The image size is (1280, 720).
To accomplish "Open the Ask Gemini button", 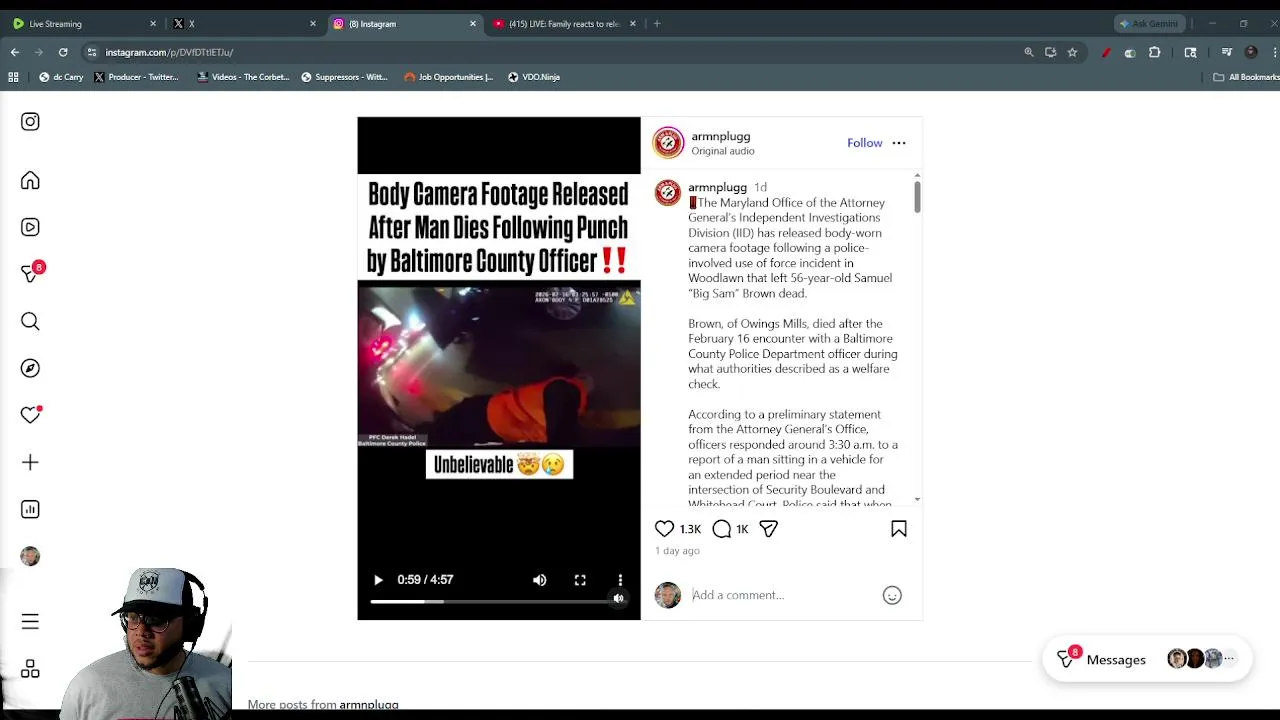I will tap(1149, 23).
